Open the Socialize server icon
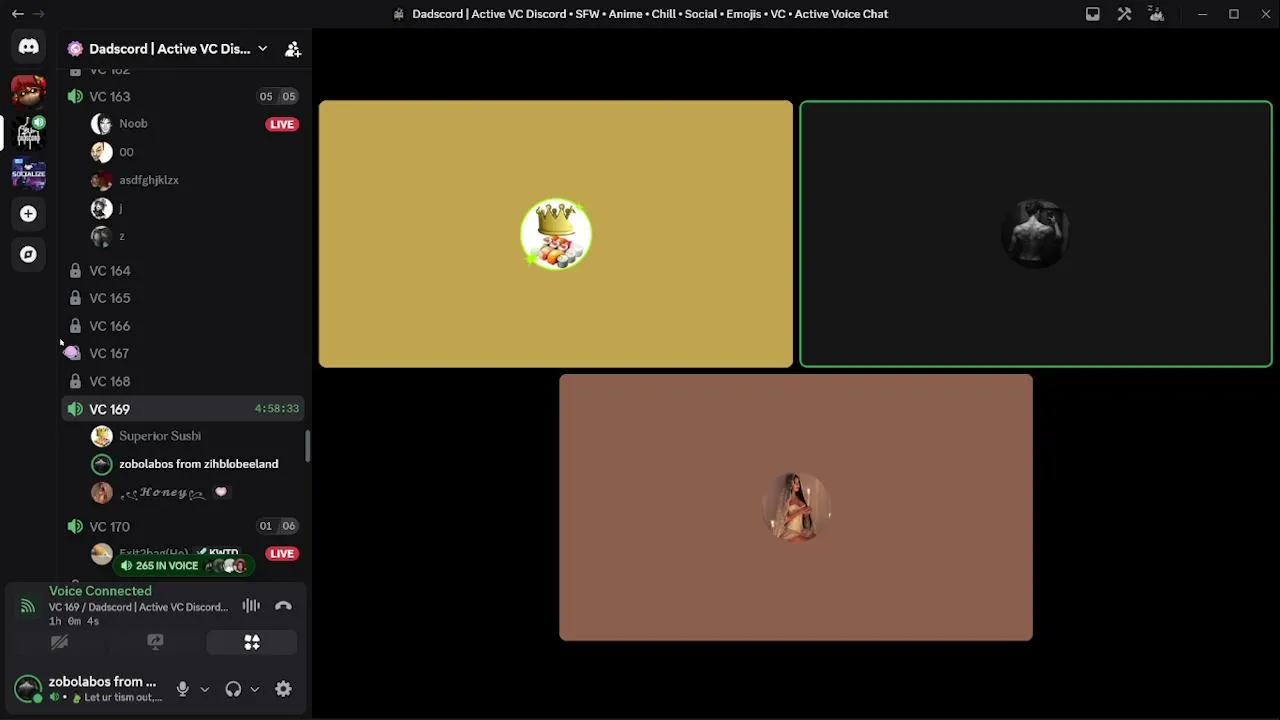1280x720 pixels. click(x=28, y=173)
